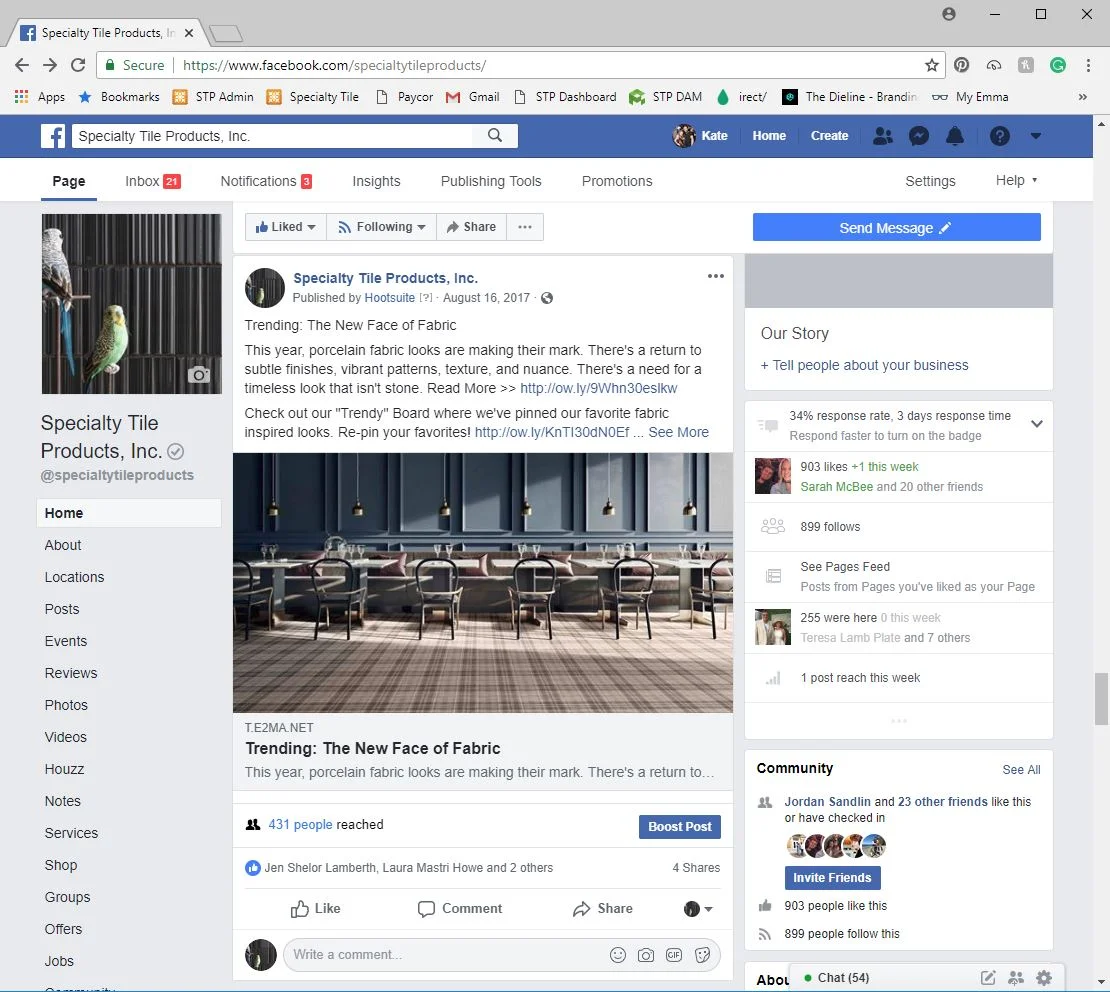
Task: Click the camera icon on profile picture
Action: [x=199, y=375]
